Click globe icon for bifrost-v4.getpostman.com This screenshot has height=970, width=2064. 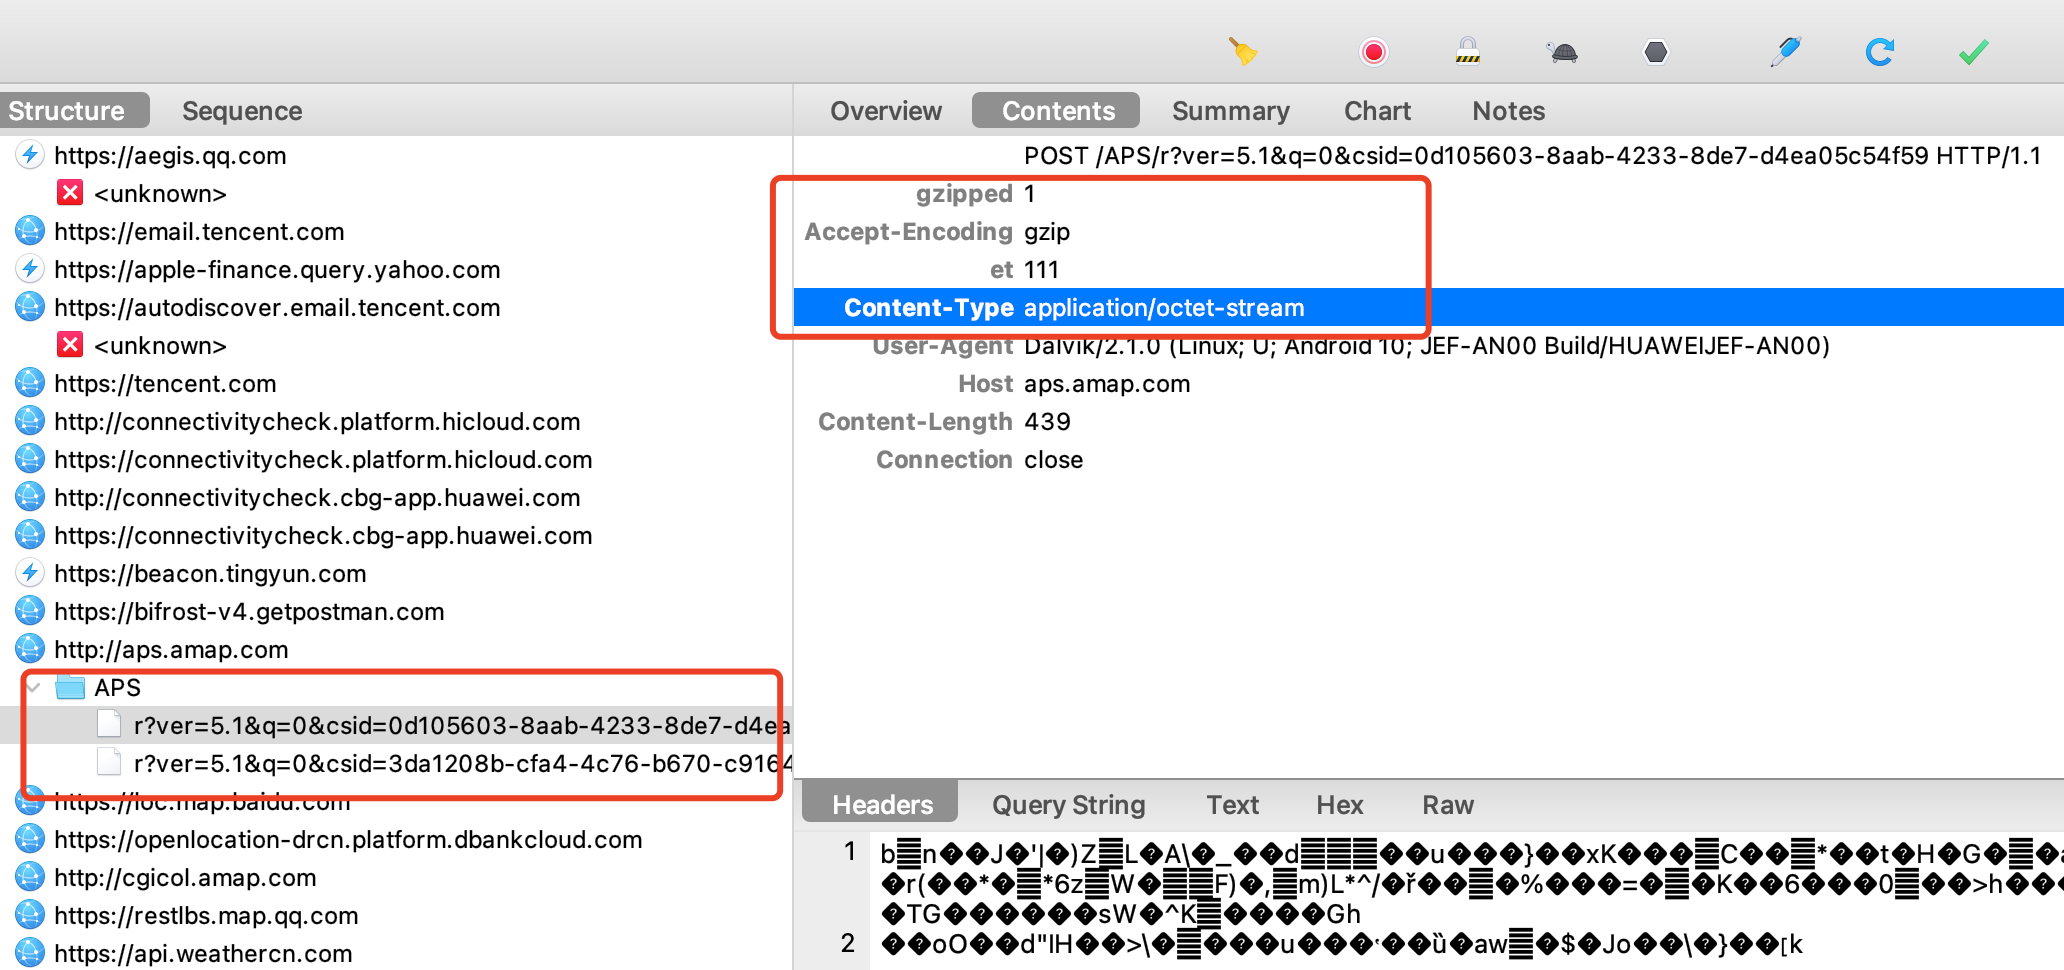(x=30, y=611)
